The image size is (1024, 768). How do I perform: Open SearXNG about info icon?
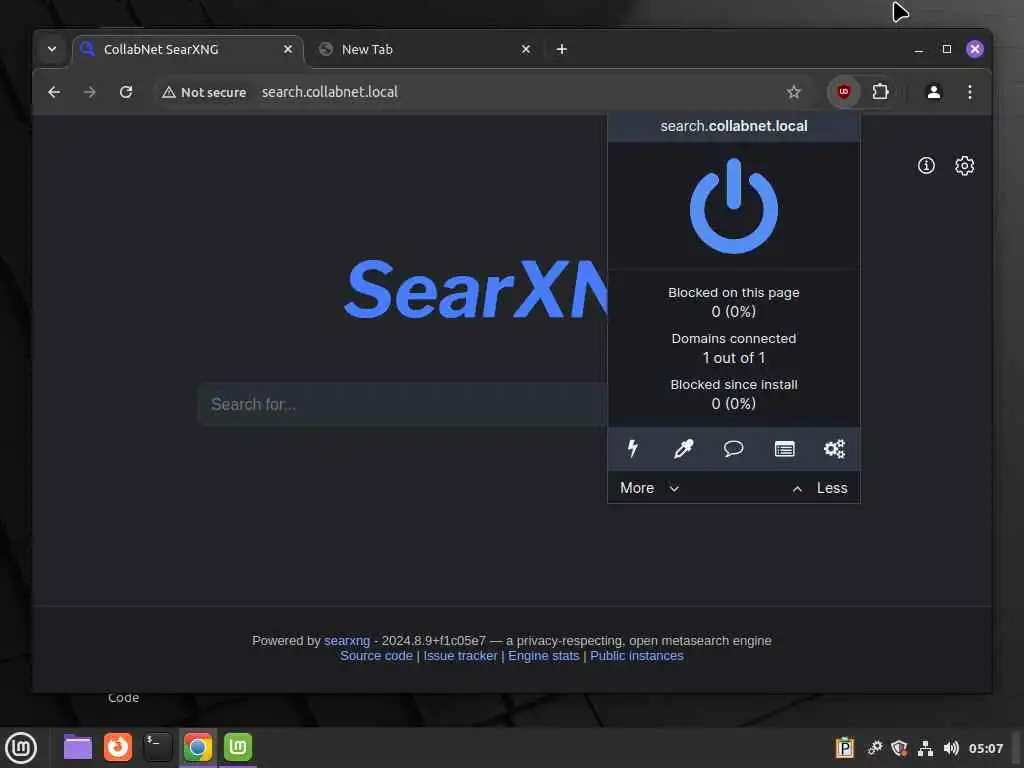(x=926, y=166)
